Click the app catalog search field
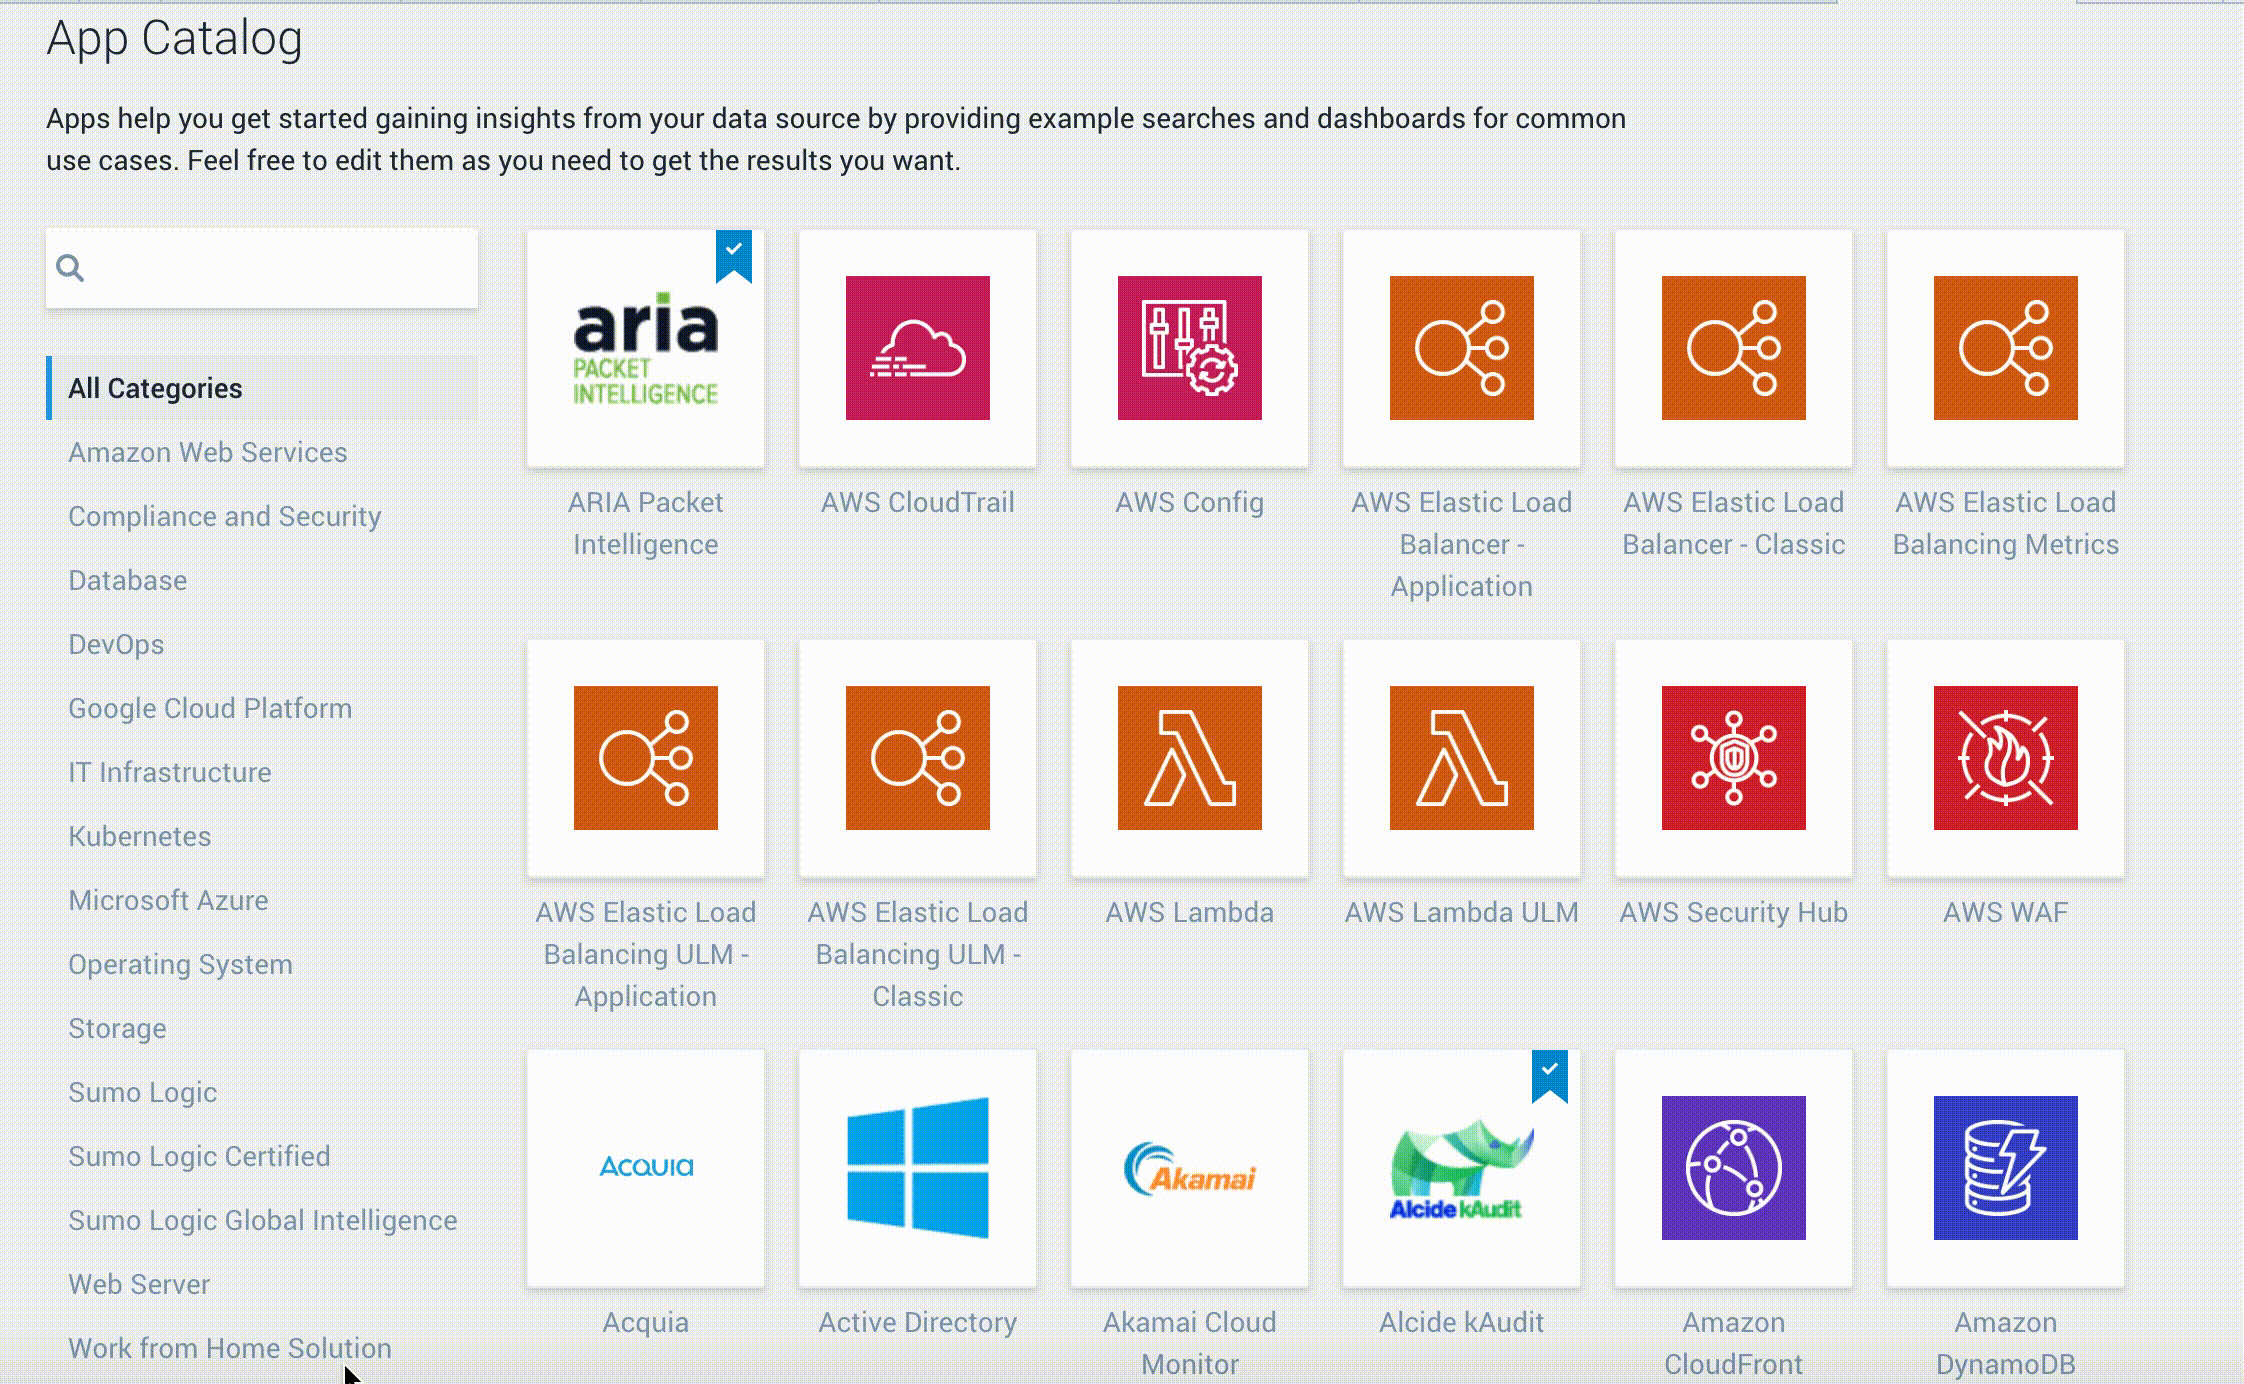The height and width of the screenshot is (1384, 2244). click(x=280, y=268)
